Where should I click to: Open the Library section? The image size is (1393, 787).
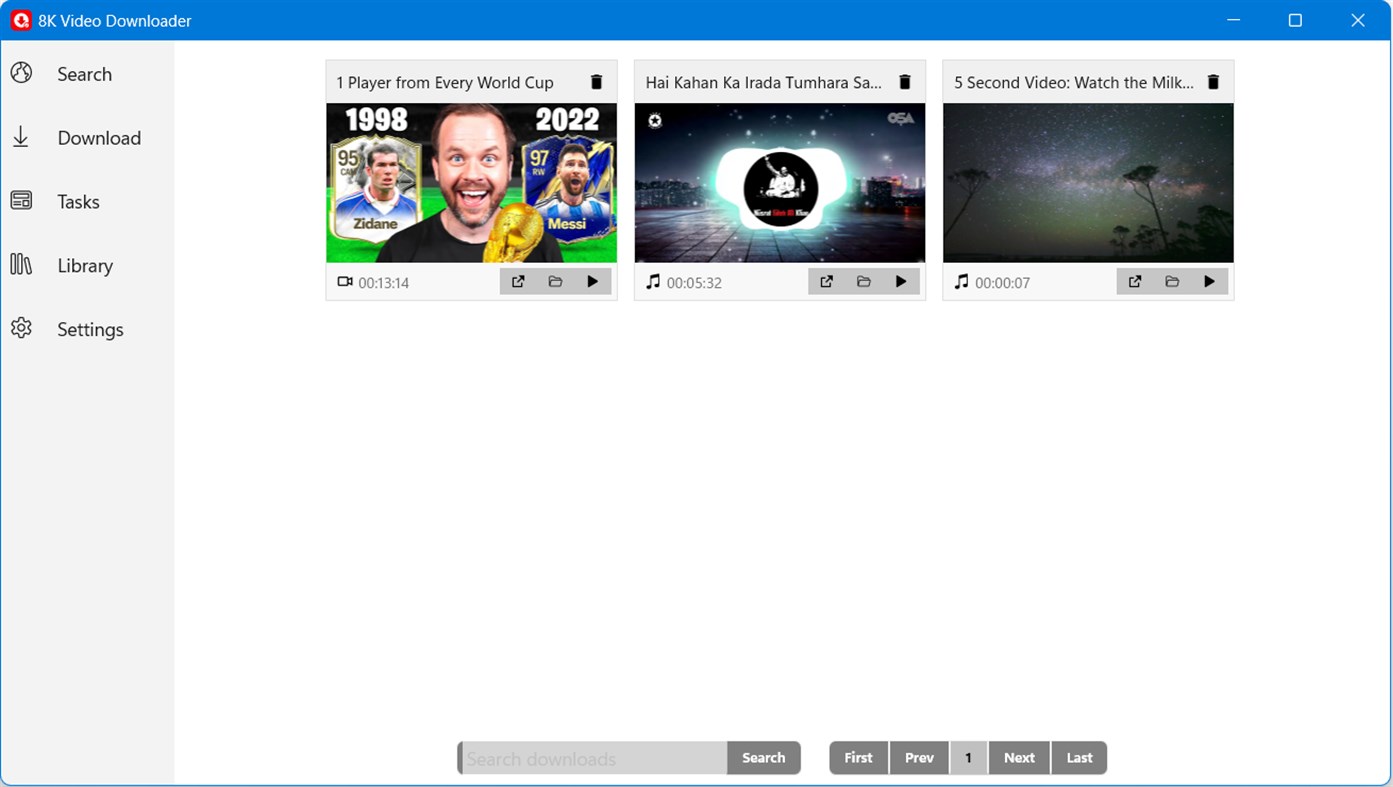[x=85, y=265]
